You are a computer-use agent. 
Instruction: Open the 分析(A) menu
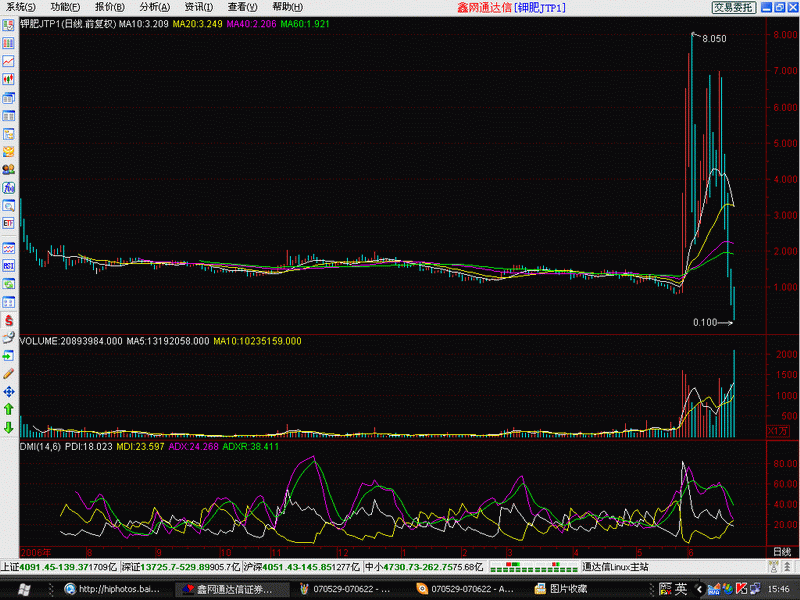(x=154, y=7)
